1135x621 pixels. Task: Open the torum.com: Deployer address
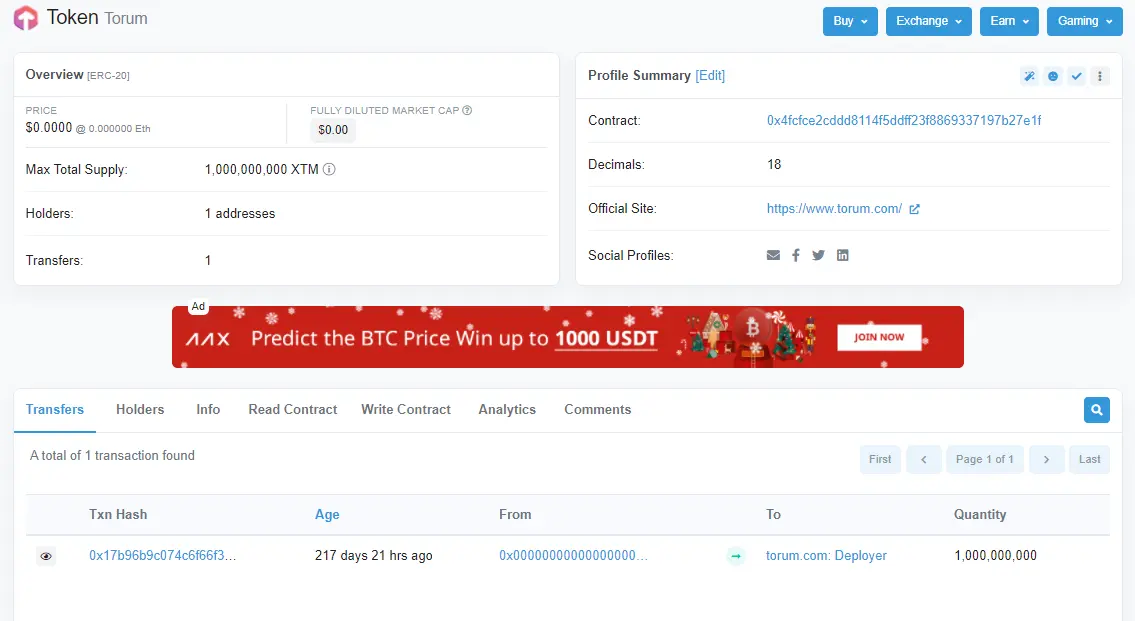tap(826, 555)
